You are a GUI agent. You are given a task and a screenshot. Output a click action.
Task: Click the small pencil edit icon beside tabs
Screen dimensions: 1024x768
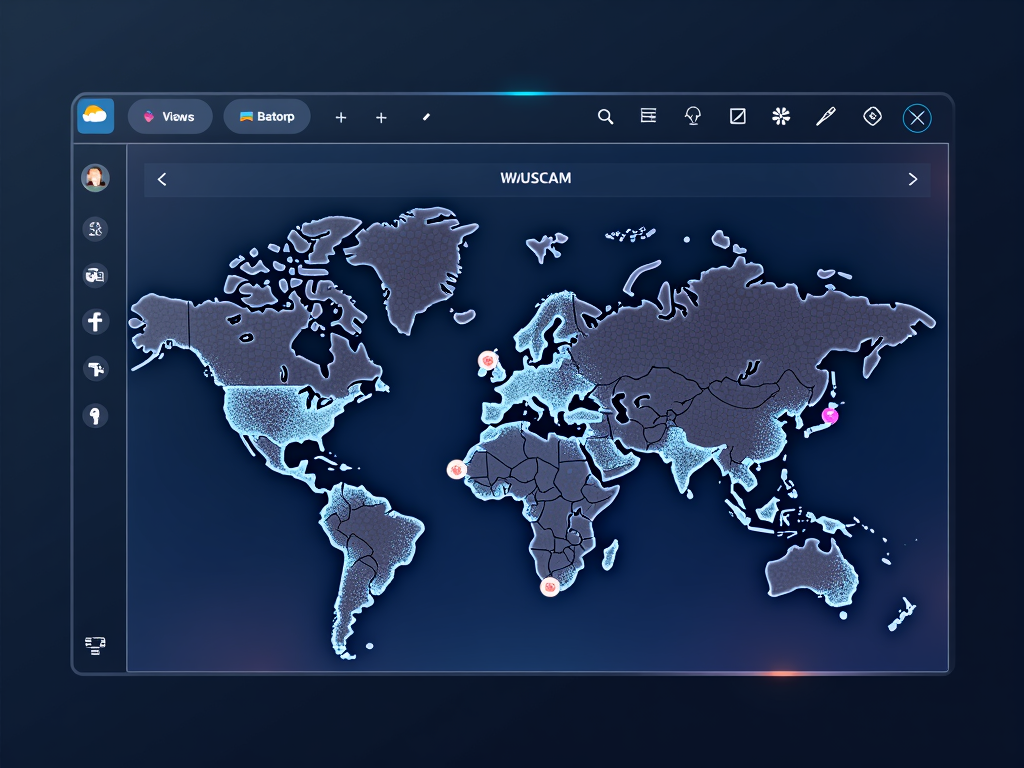(x=426, y=117)
